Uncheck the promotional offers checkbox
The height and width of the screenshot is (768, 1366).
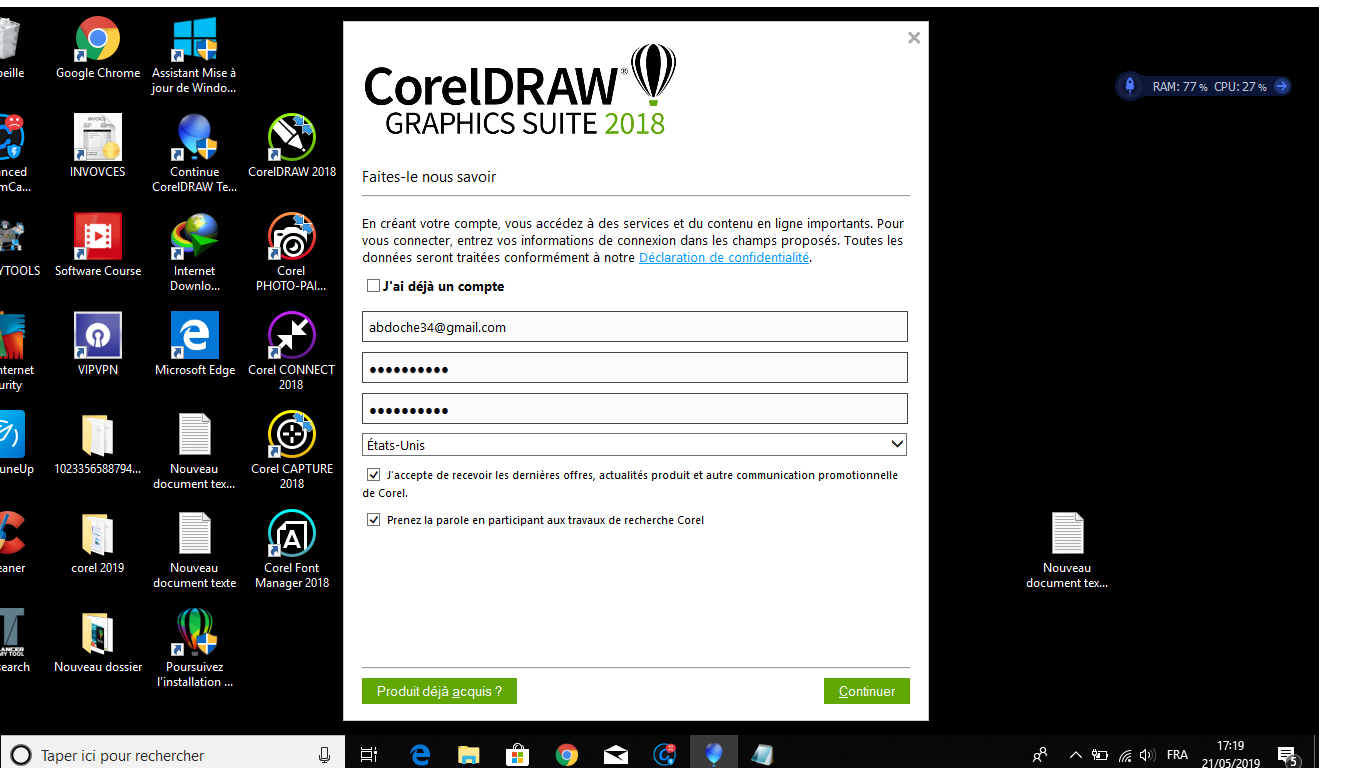[x=374, y=475]
